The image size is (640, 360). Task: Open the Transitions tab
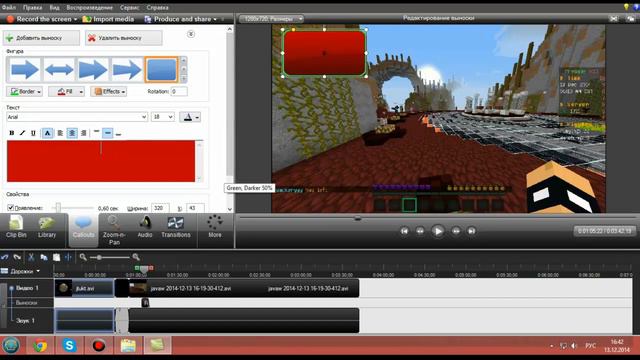[176, 228]
